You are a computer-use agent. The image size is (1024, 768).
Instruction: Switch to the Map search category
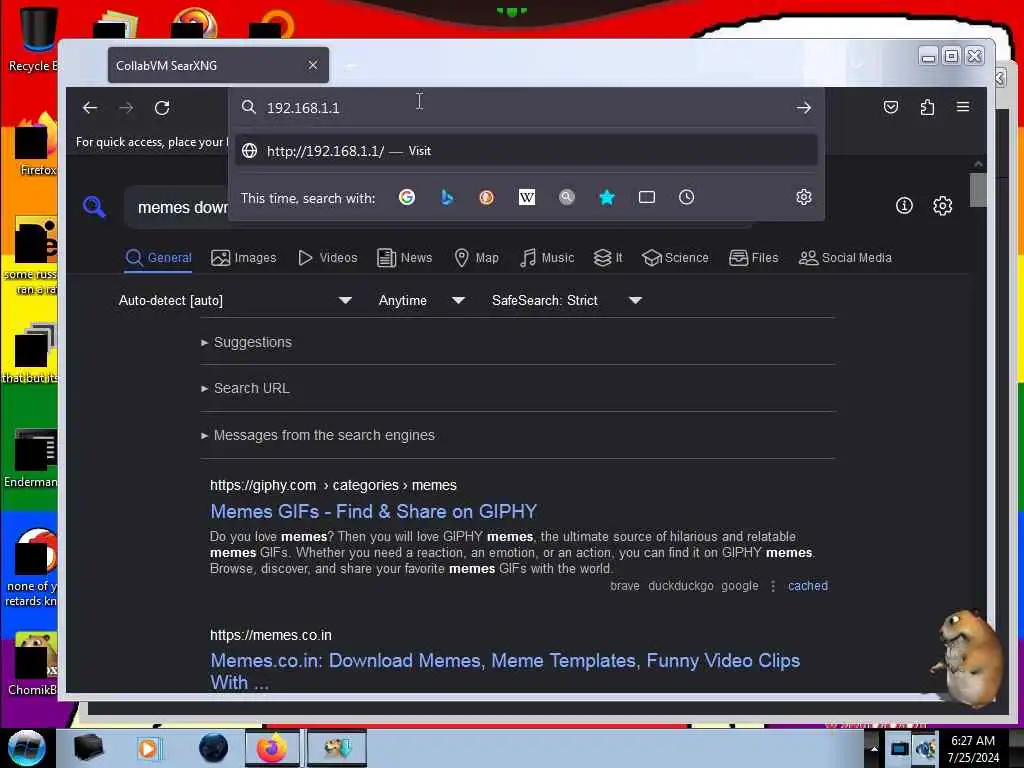(477, 258)
